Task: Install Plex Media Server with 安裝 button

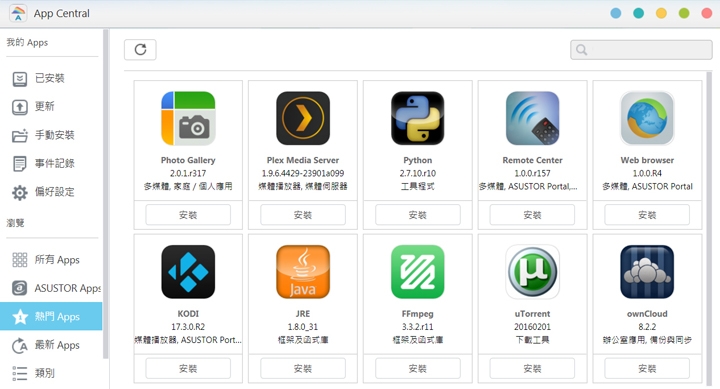Action: point(303,214)
